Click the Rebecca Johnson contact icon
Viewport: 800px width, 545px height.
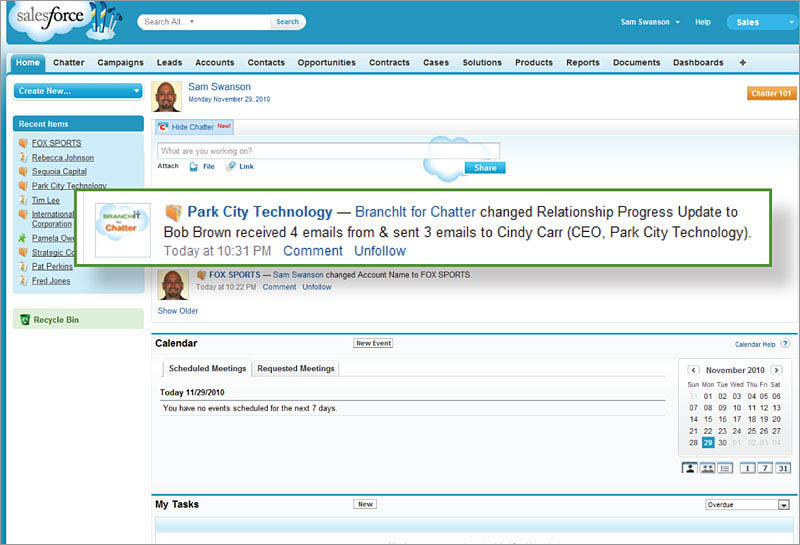tap(23, 158)
